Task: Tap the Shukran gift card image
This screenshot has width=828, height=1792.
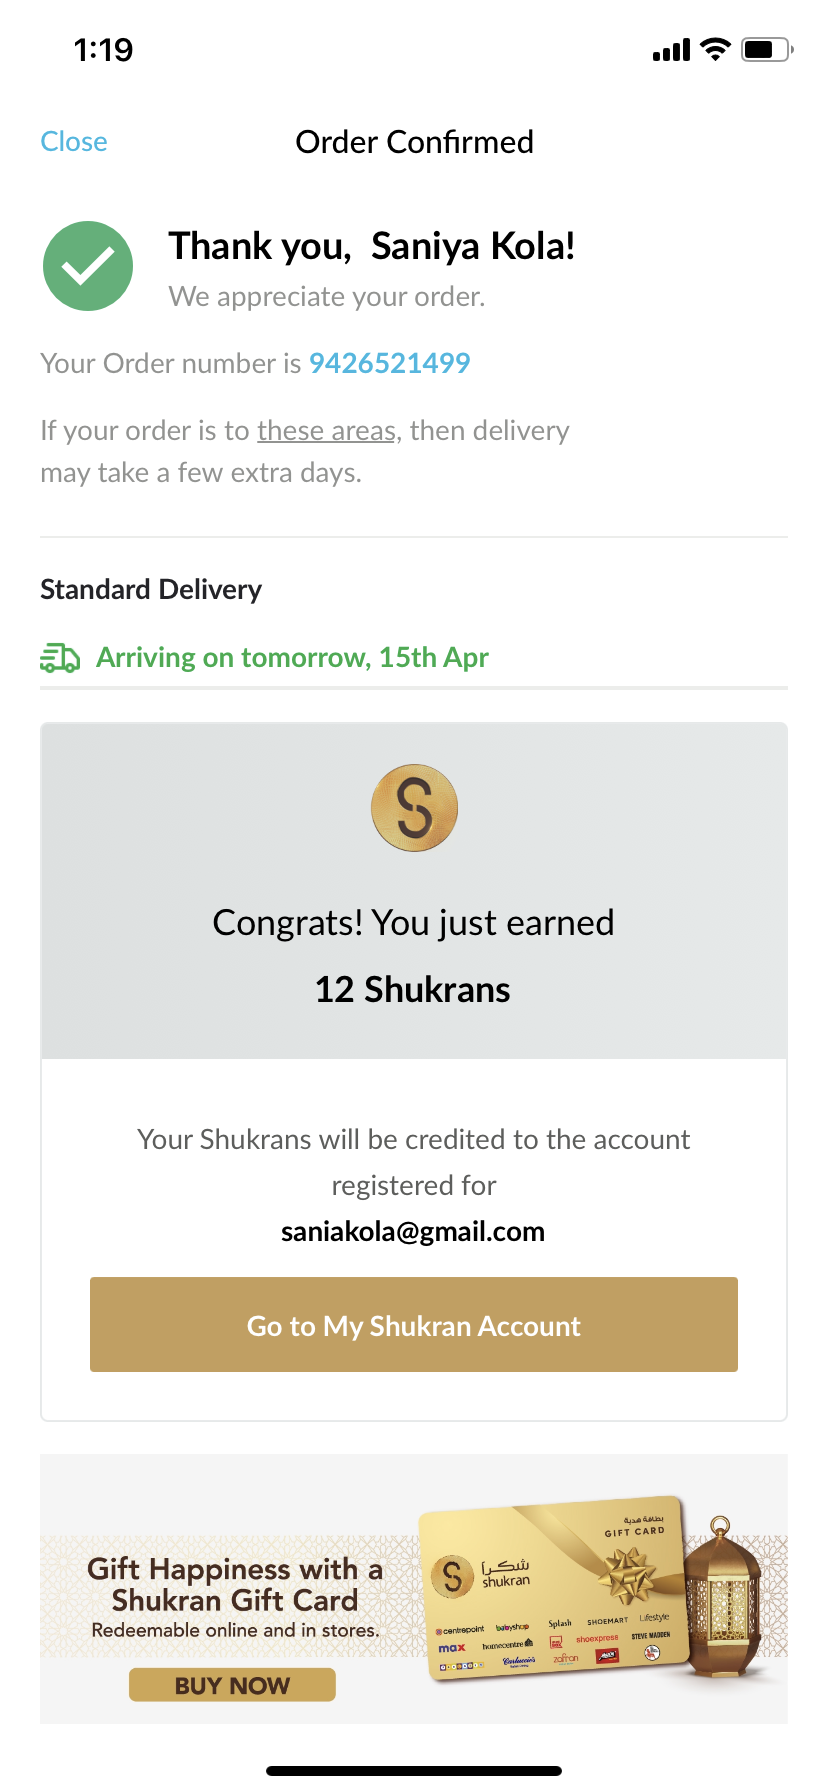Action: (x=556, y=1586)
